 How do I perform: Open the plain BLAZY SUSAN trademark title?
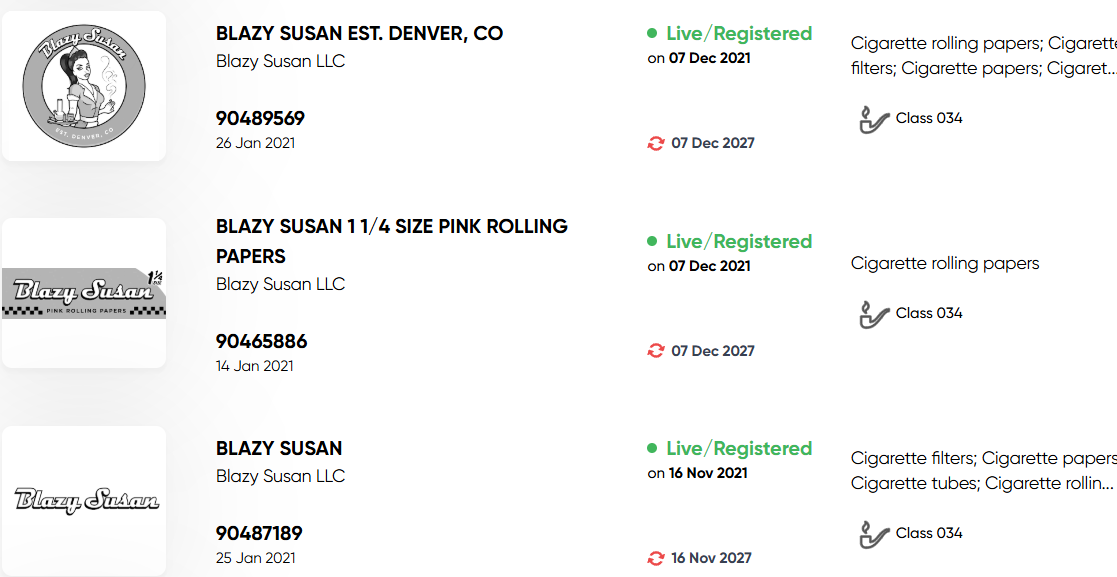[279, 448]
